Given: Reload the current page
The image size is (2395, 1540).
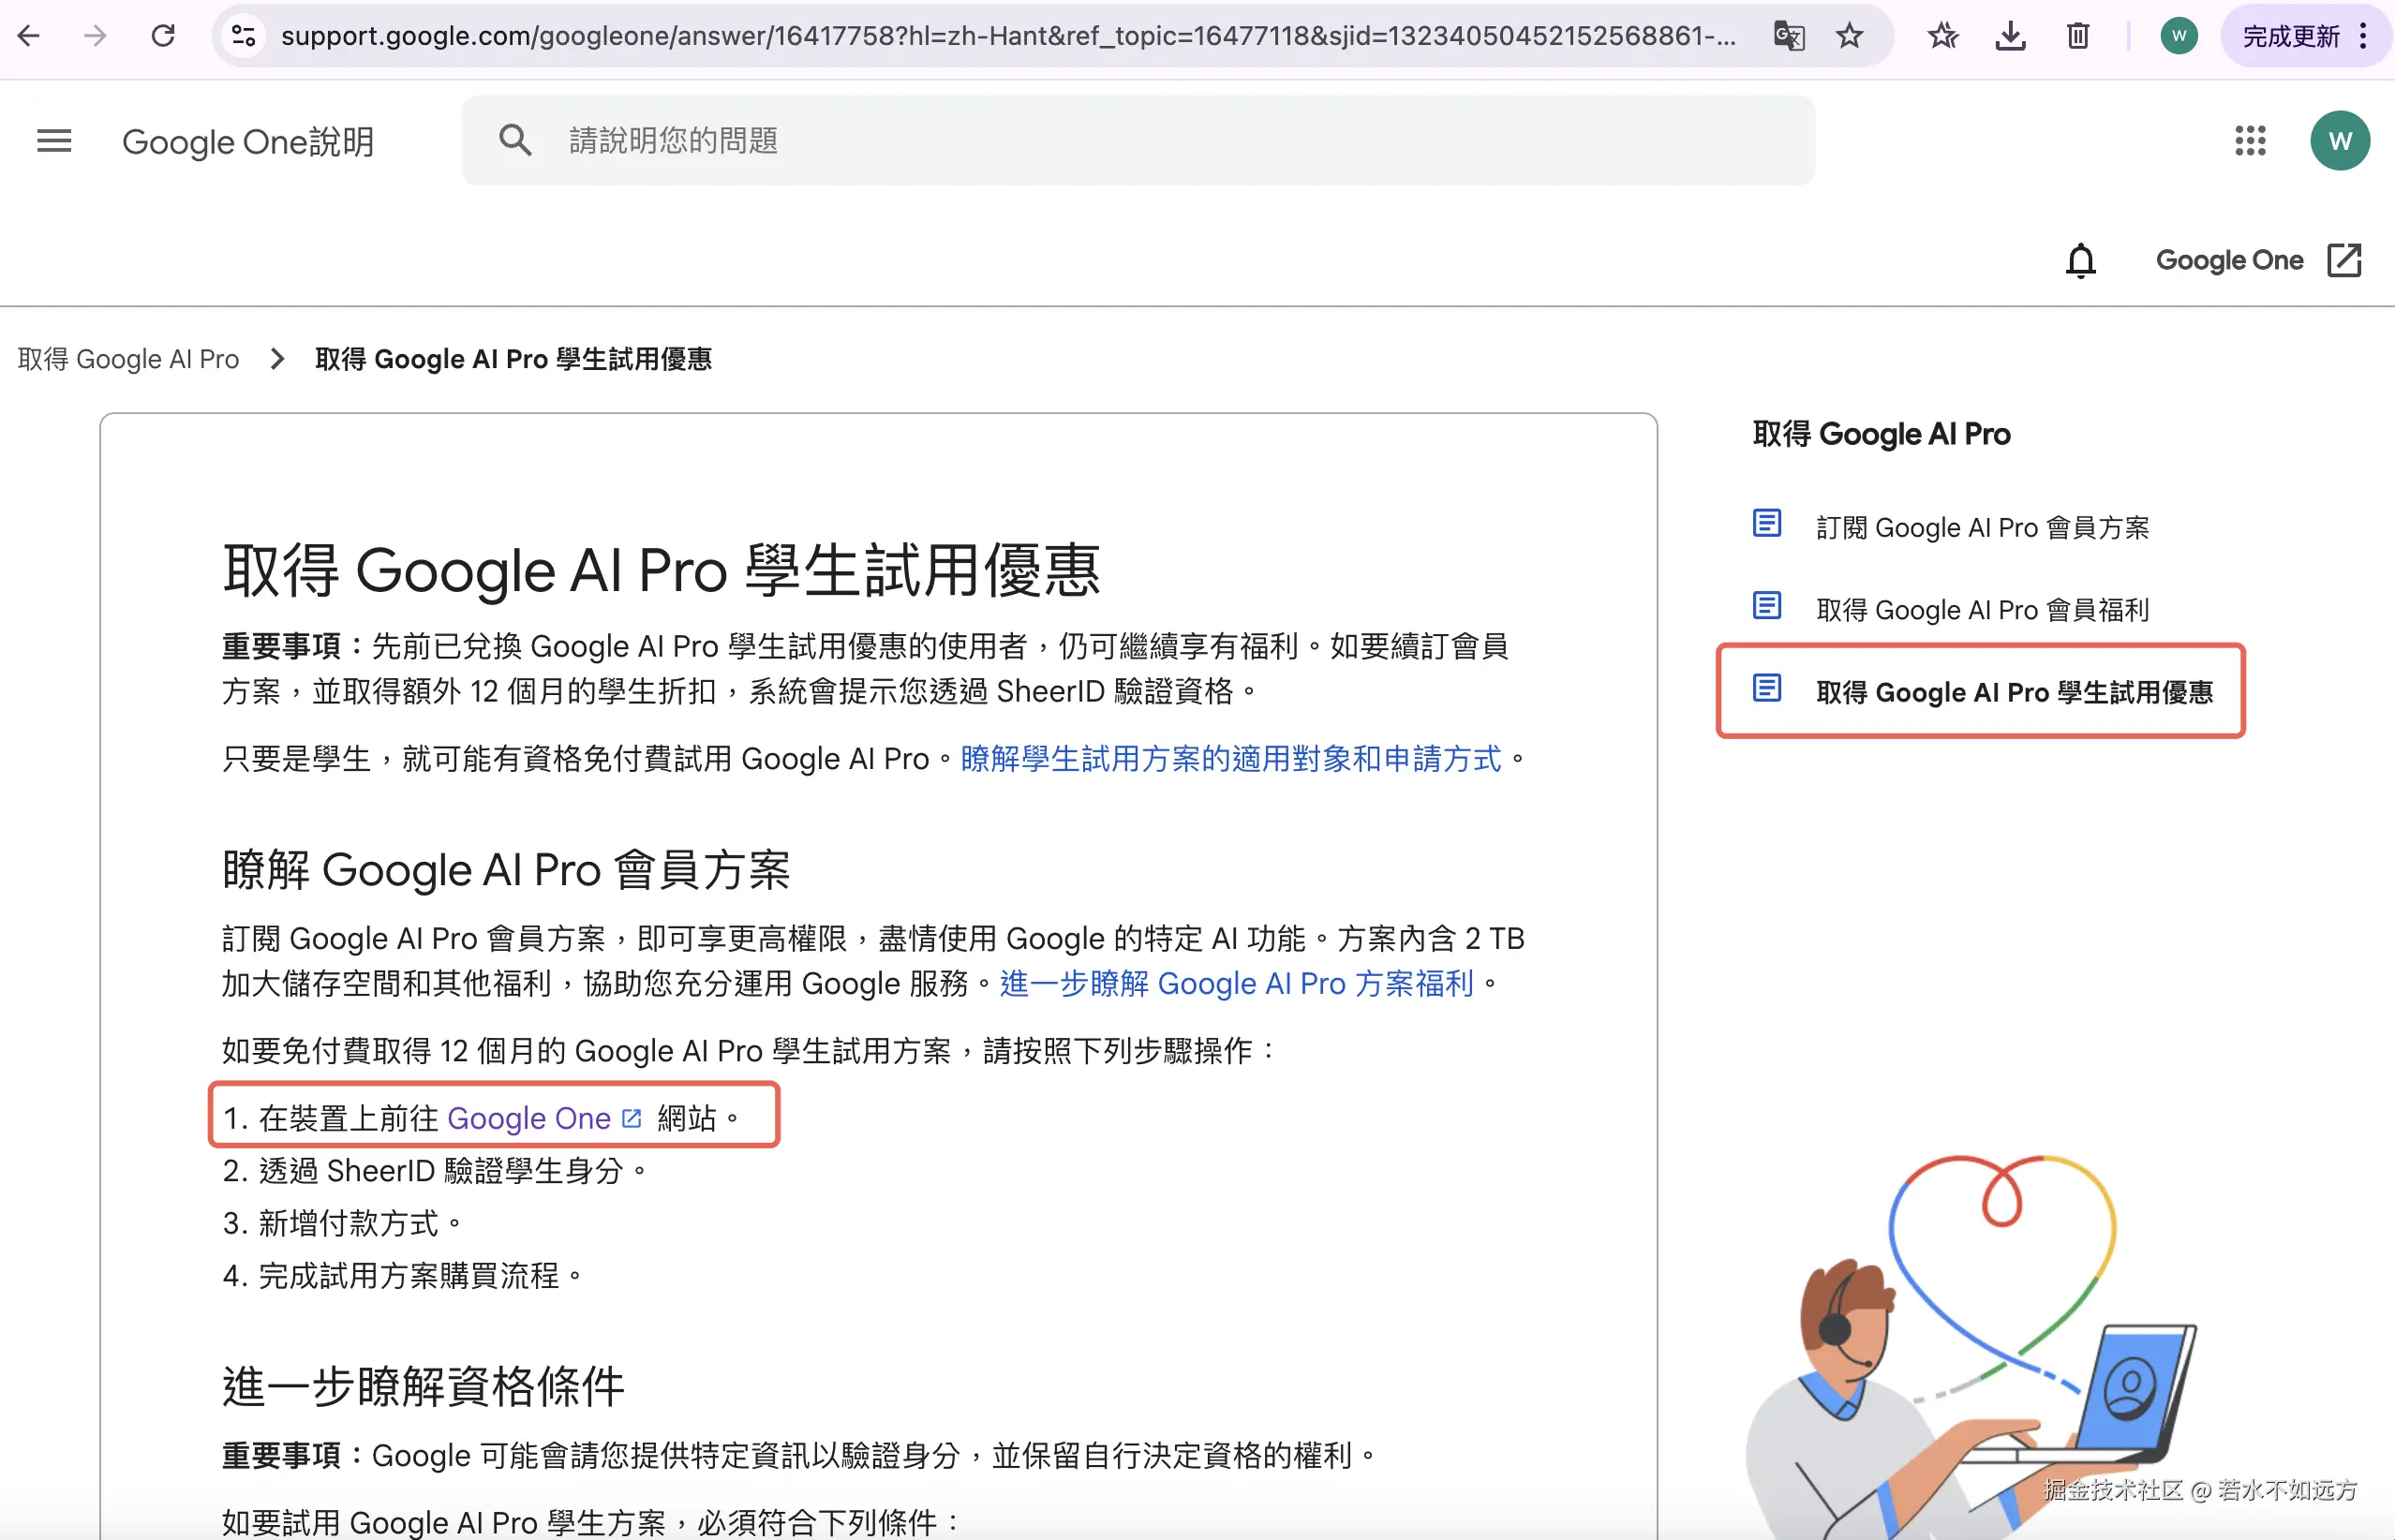Looking at the screenshot, I should pyautogui.click(x=163, y=37).
